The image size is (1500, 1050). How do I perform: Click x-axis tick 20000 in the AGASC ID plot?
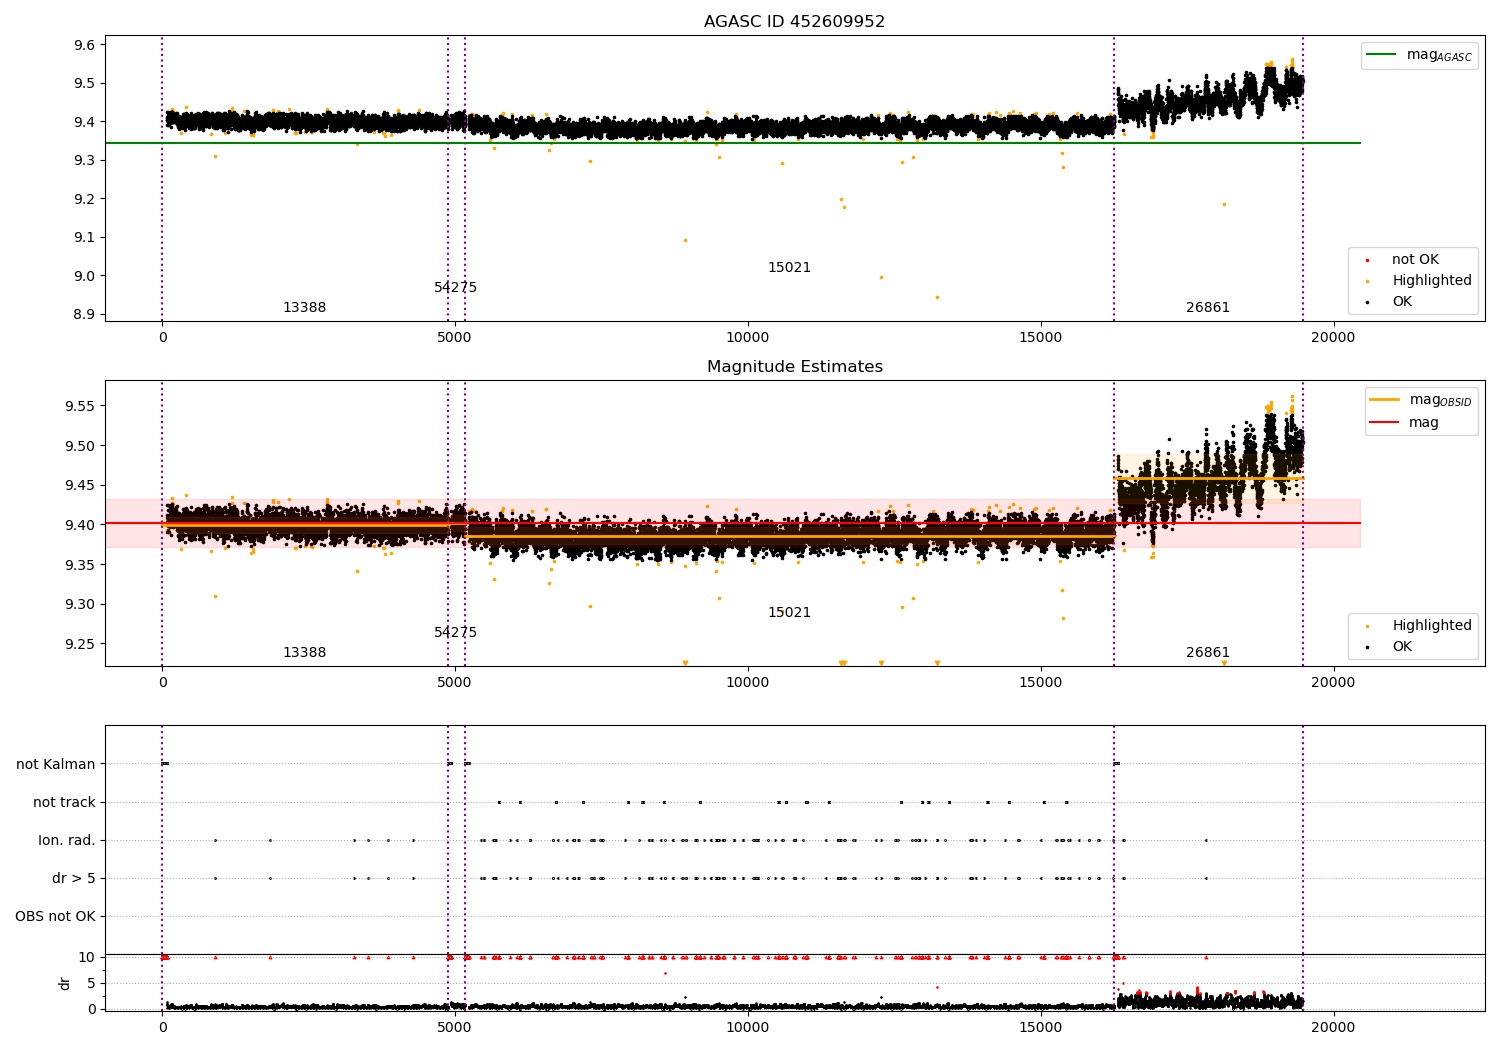pos(1333,338)
